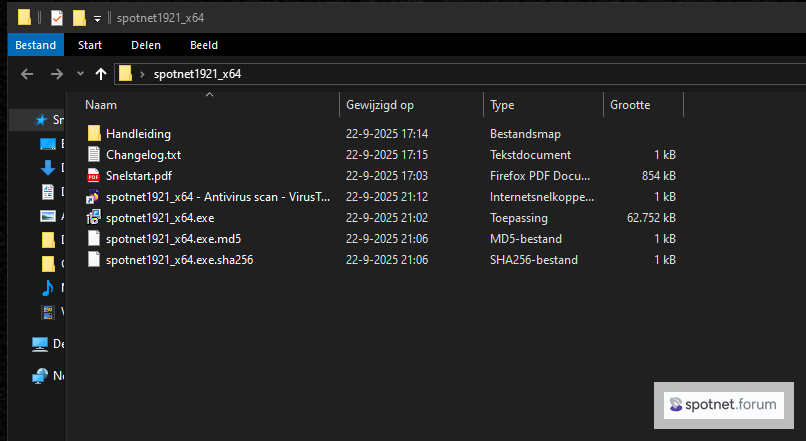Go back with the left arrow
This screenshot has height=441, width=806.
click(27, 74)
